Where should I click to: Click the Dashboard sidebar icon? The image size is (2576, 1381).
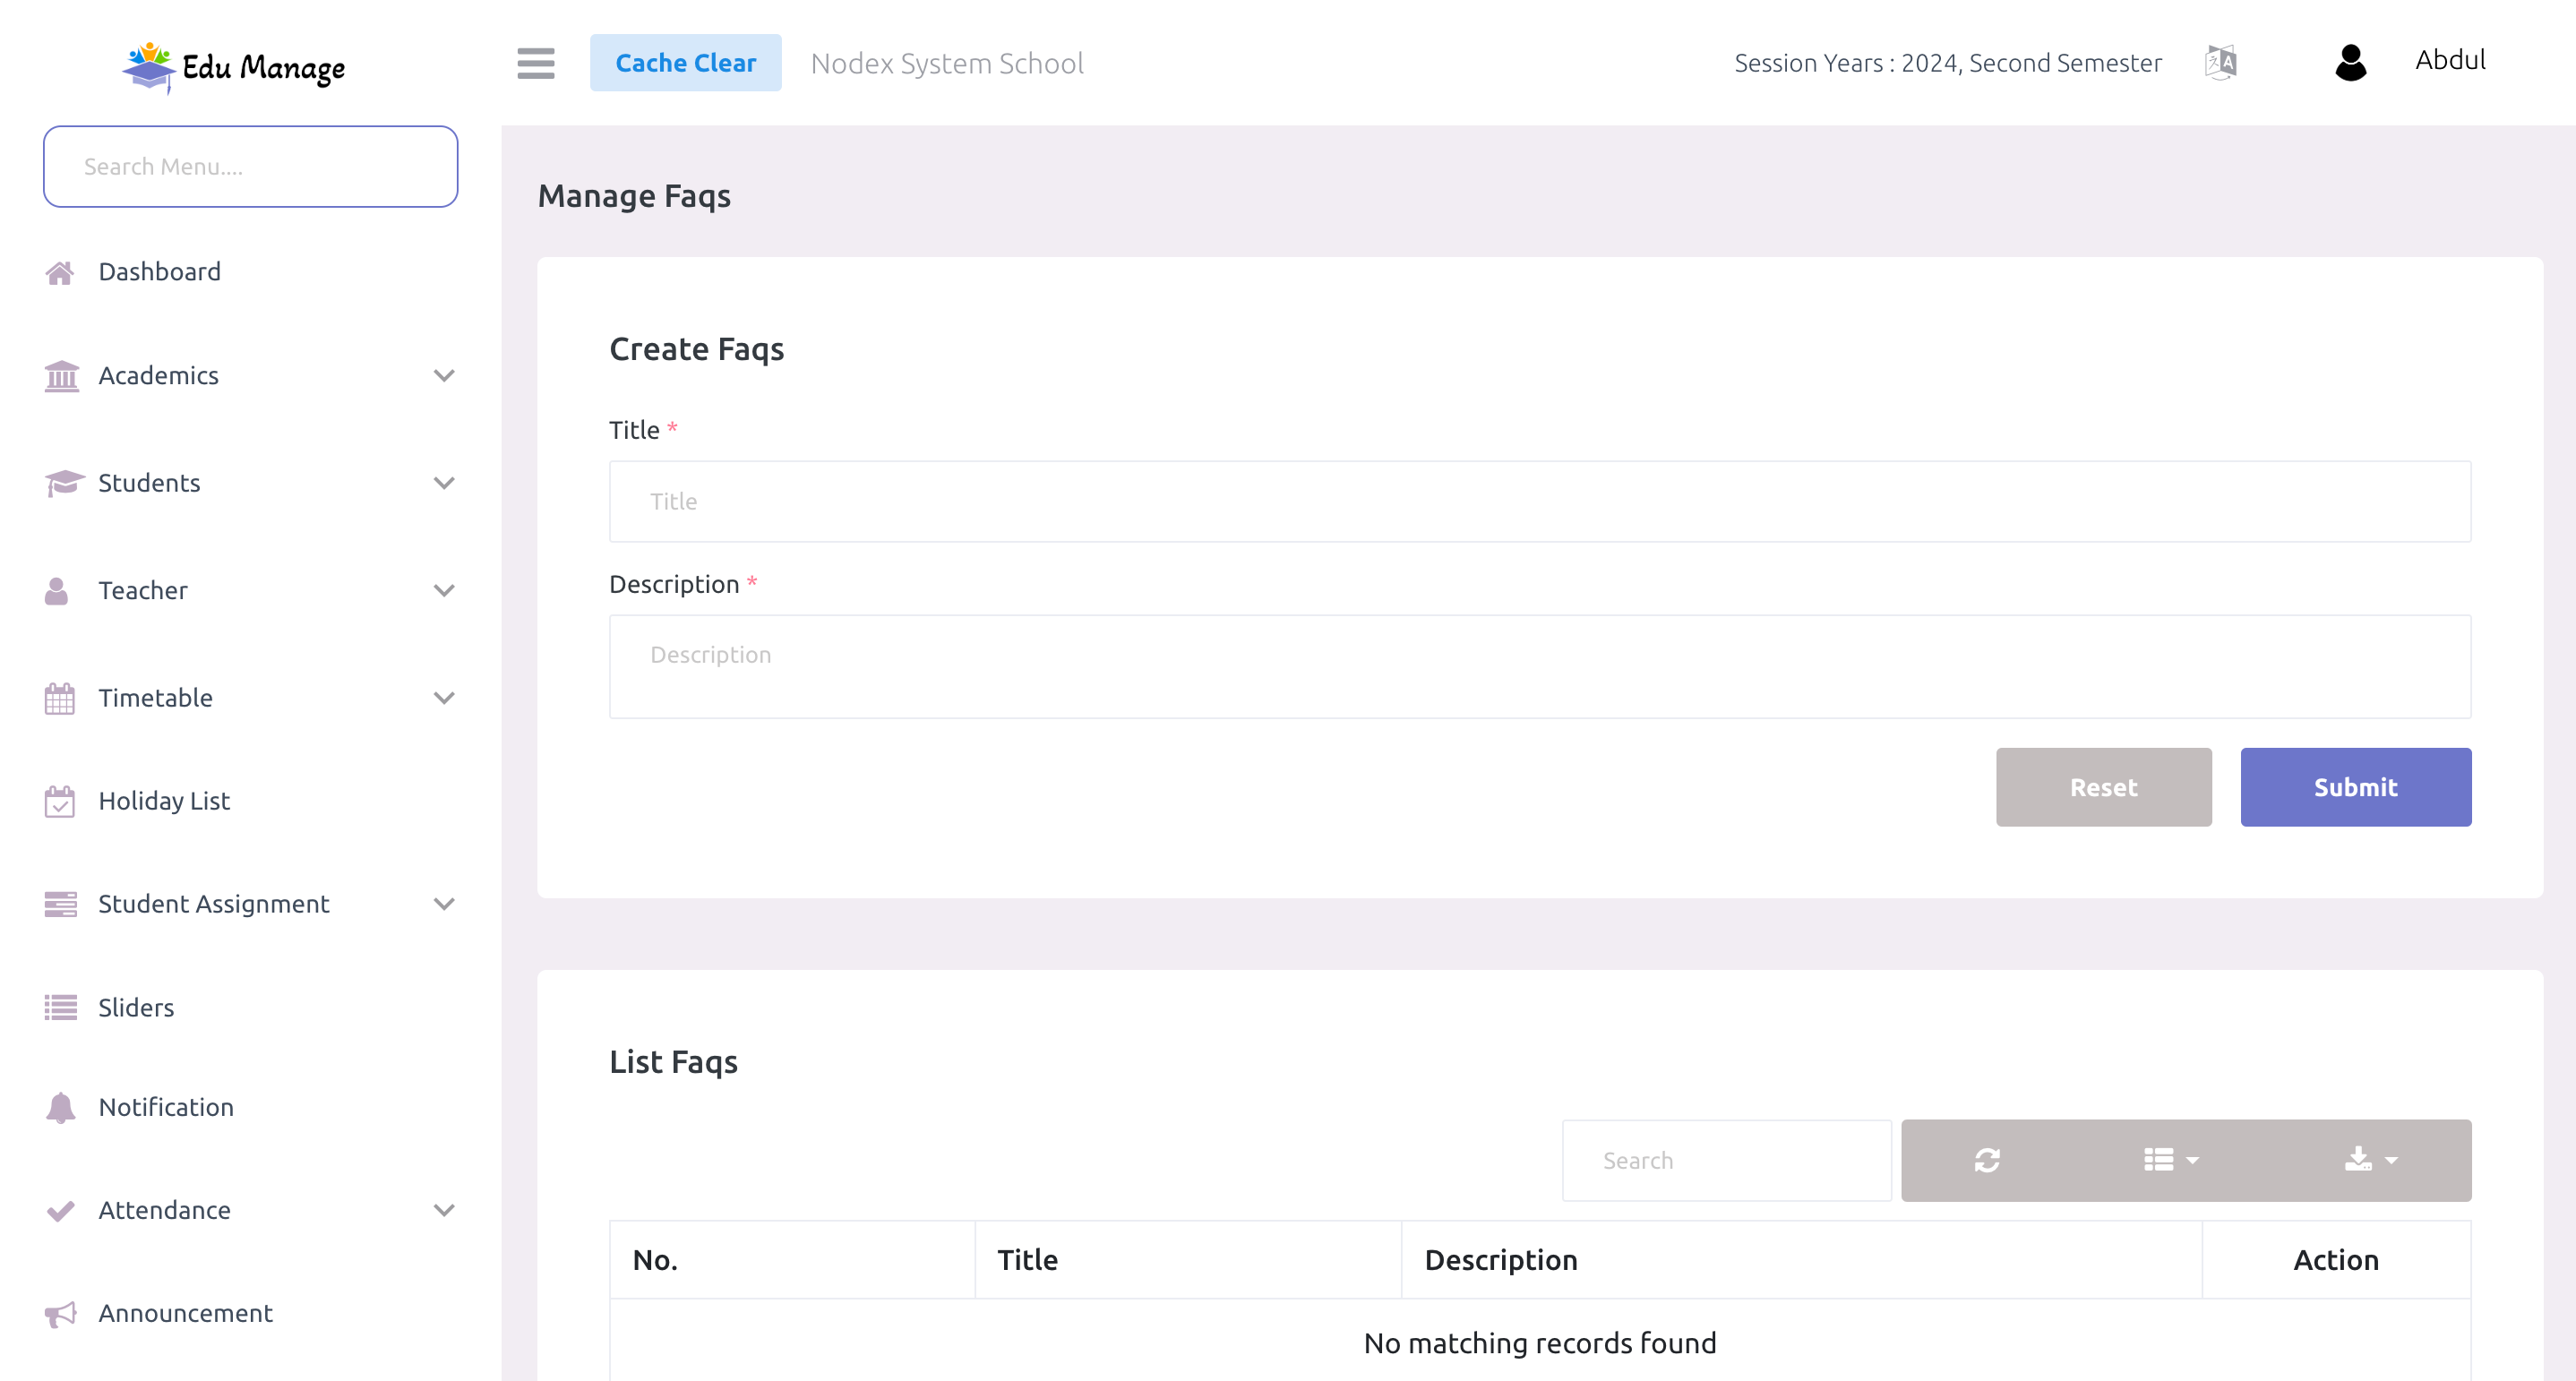click(x=60, y=270)
